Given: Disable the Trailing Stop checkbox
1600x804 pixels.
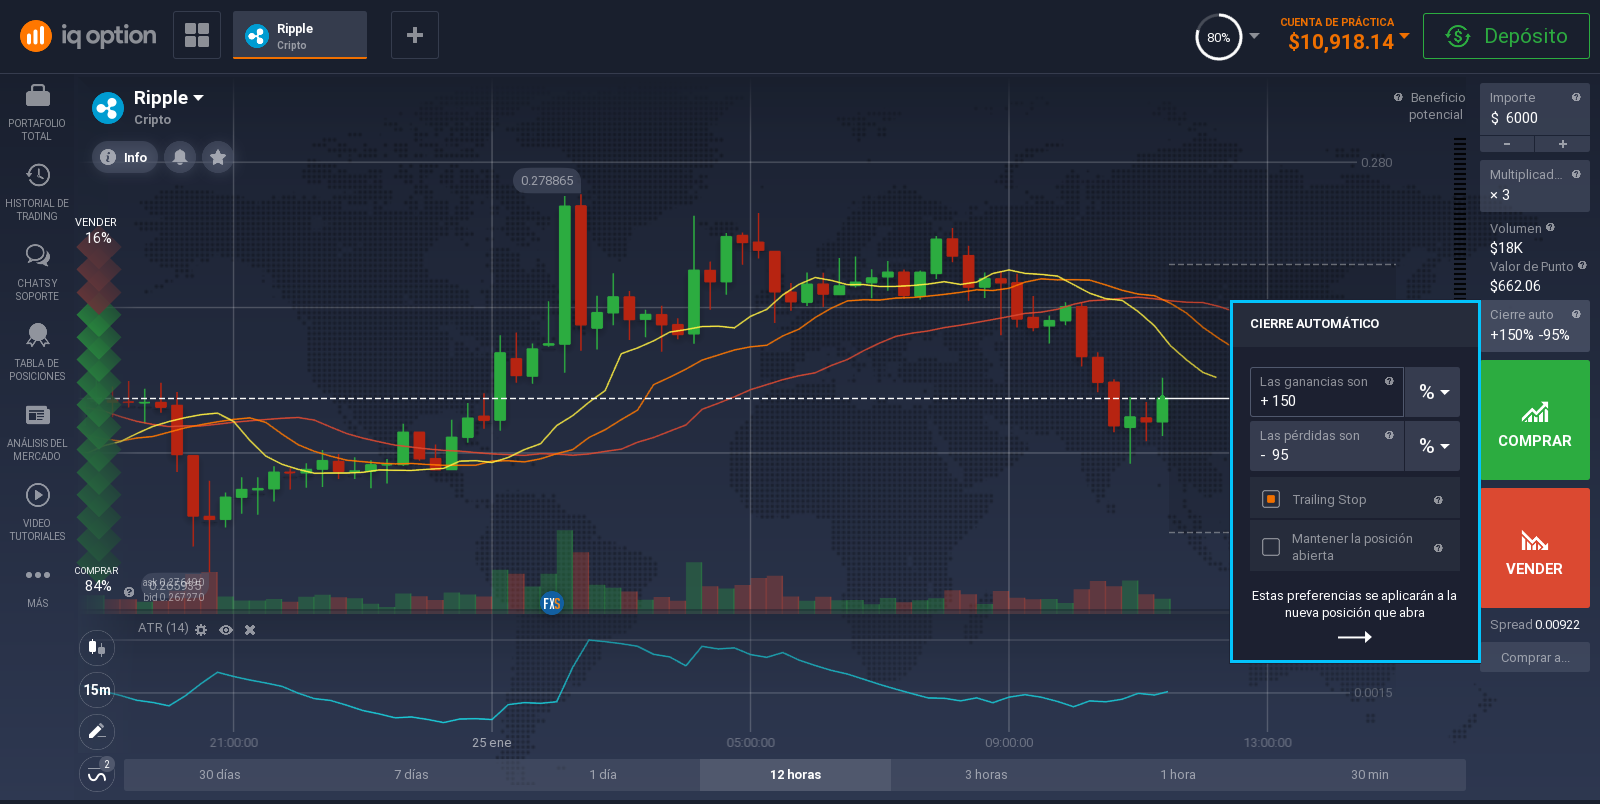Looking at the screenshot, I should click(1271, 499).
